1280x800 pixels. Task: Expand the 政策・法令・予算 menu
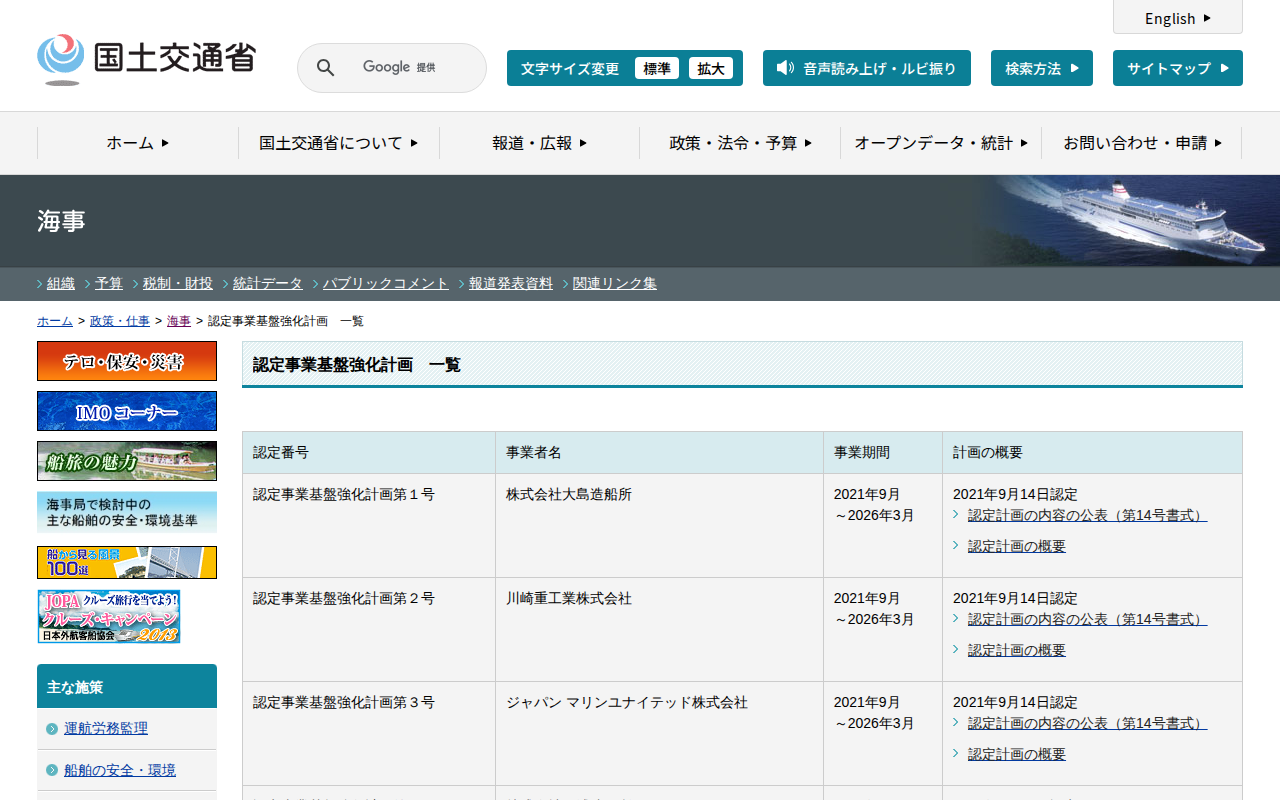[x=740, y=143]
